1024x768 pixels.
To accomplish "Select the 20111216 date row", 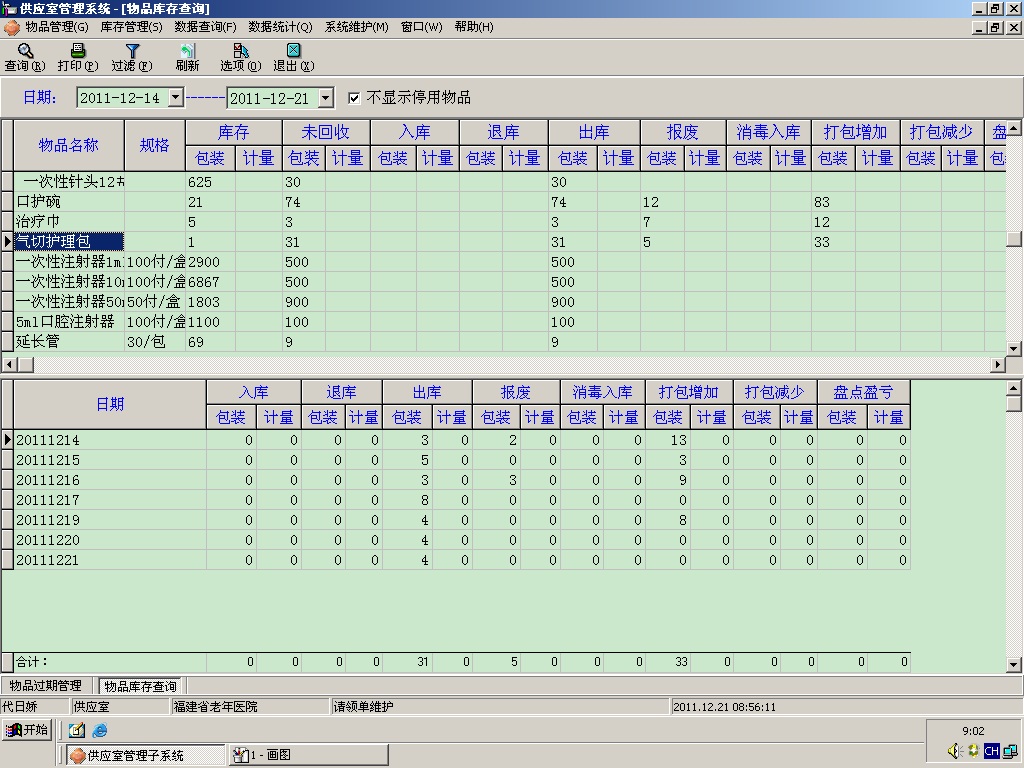I will click(x=456, y=480).
